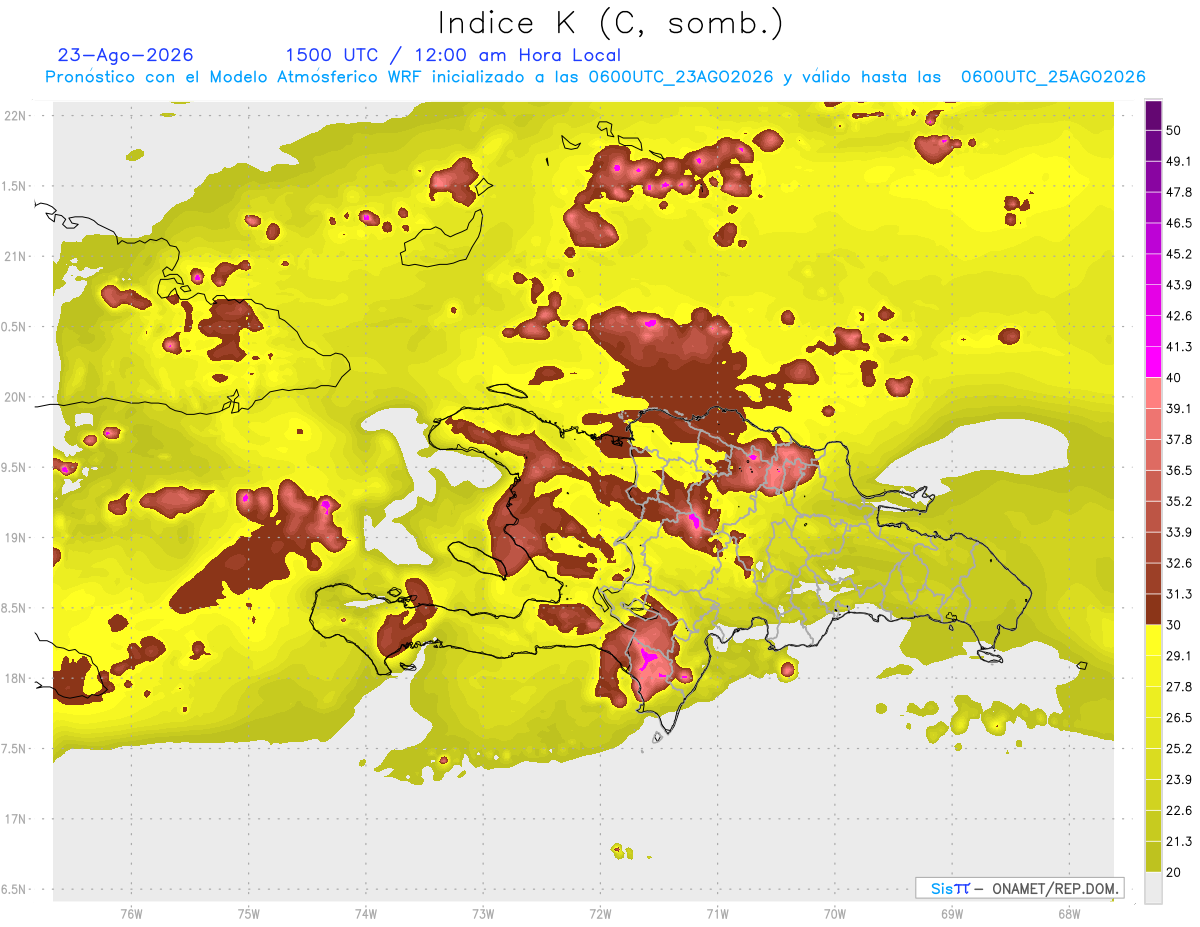Click legend value "47.8"
Viewport: 1200px width, 927px height.
[x=1179, y=192]
